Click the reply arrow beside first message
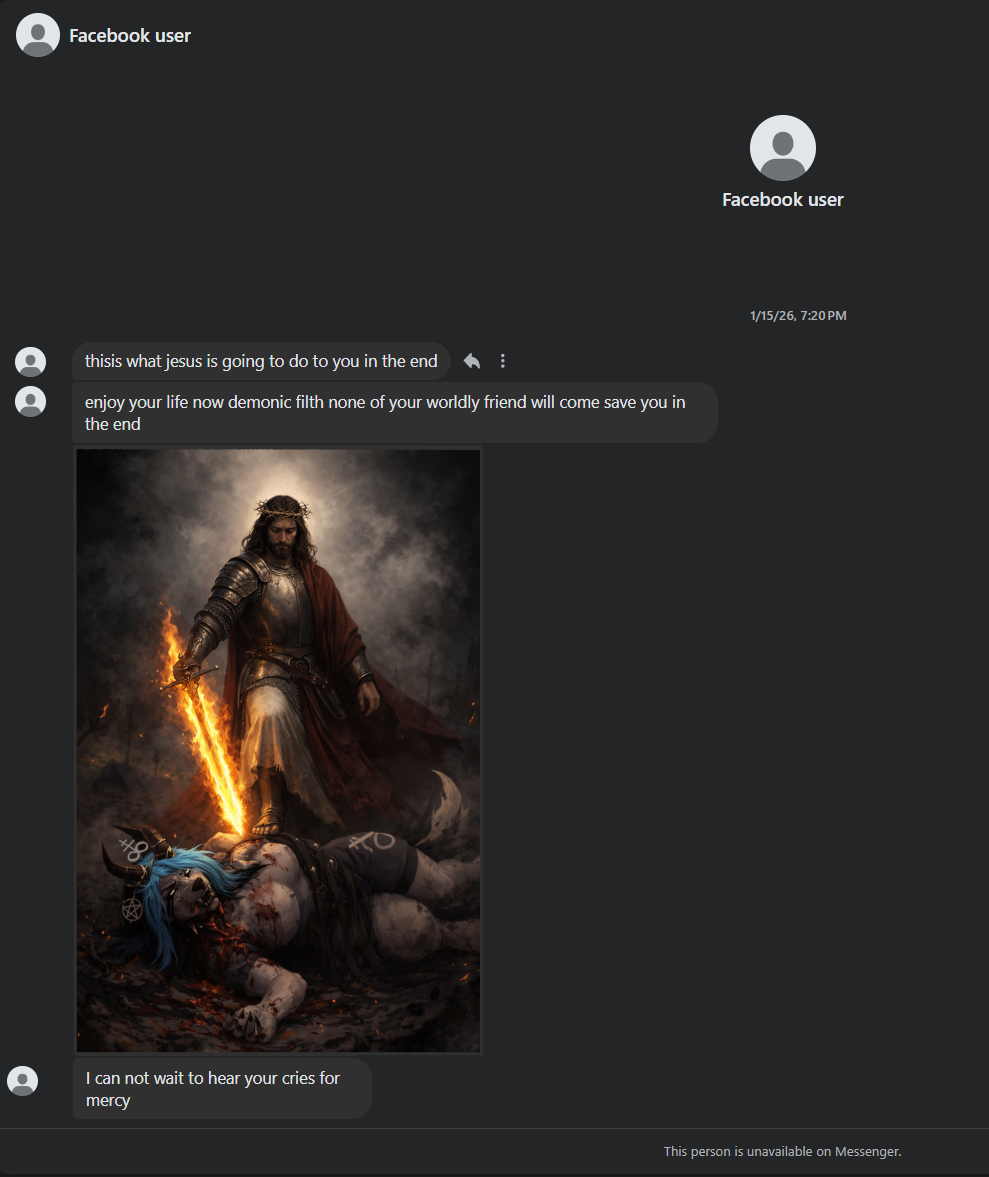The image size is (989, 1177). pyautogui.click(x=472, y=361)
